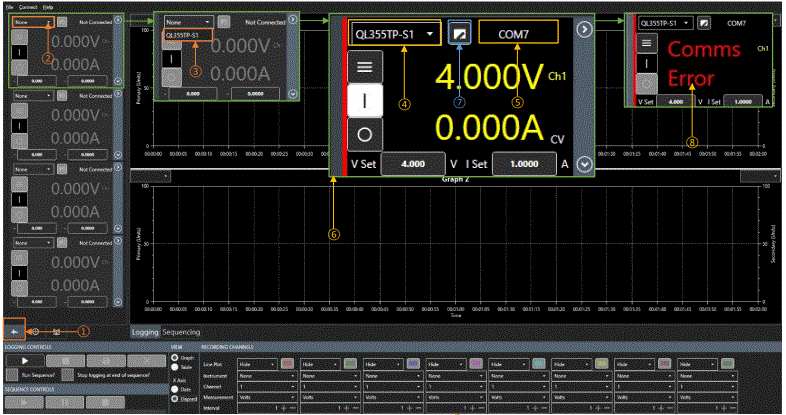This screenshot has width=786, height=415.
Task: Toggle the I output button in Comms Error panel
Action: (646, 64)
